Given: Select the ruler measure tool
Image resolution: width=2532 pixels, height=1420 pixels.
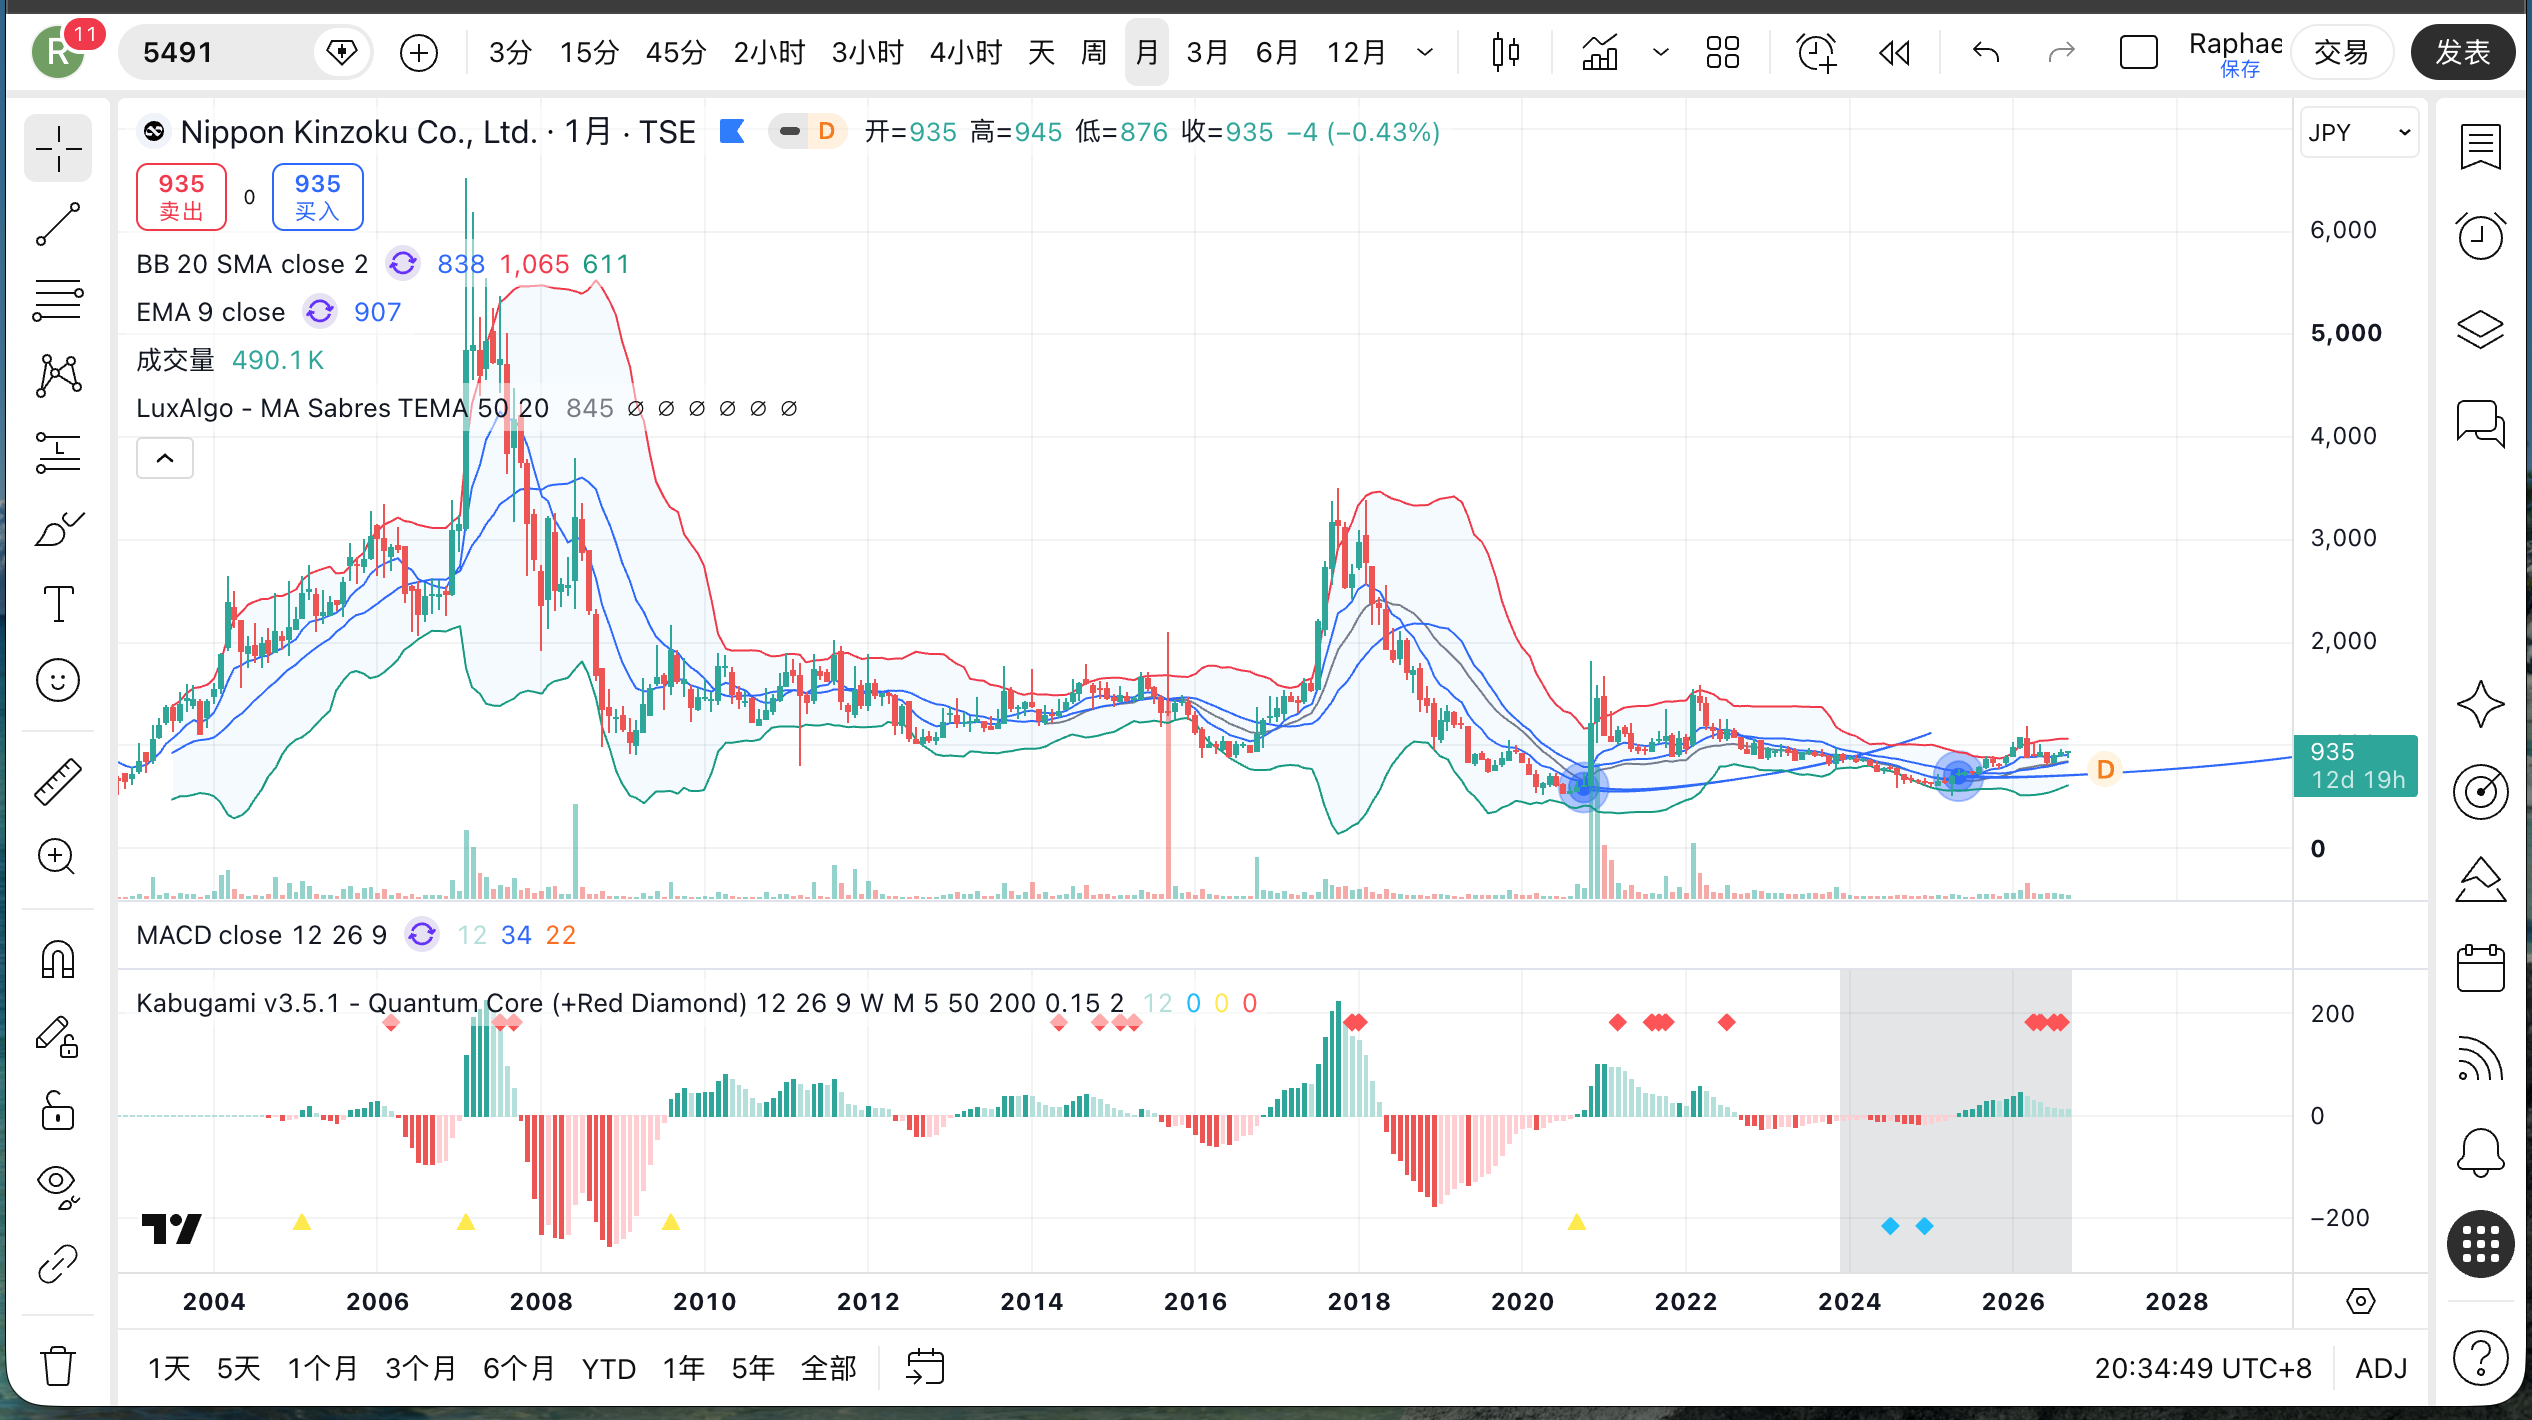Looking at the screenshot, I should tap(58, 781).
